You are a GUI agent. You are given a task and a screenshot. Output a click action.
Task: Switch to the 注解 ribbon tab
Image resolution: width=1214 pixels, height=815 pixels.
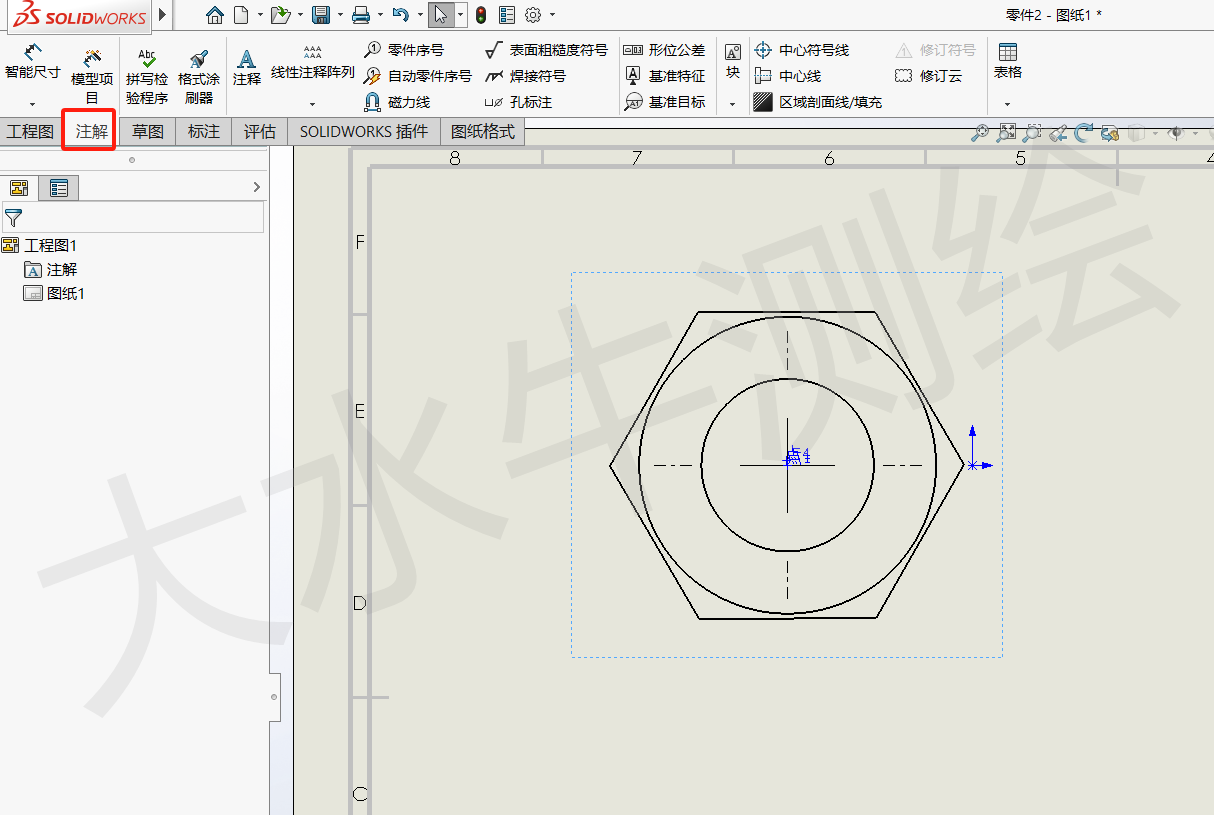(x=92, y=131)
